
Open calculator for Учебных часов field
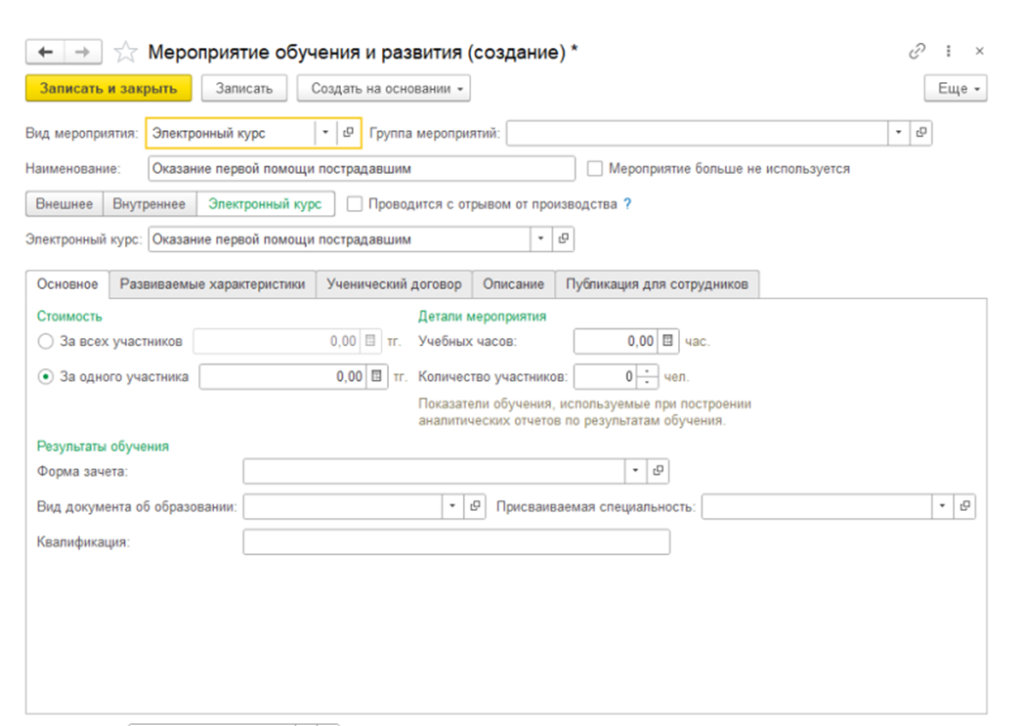(668, 341)
